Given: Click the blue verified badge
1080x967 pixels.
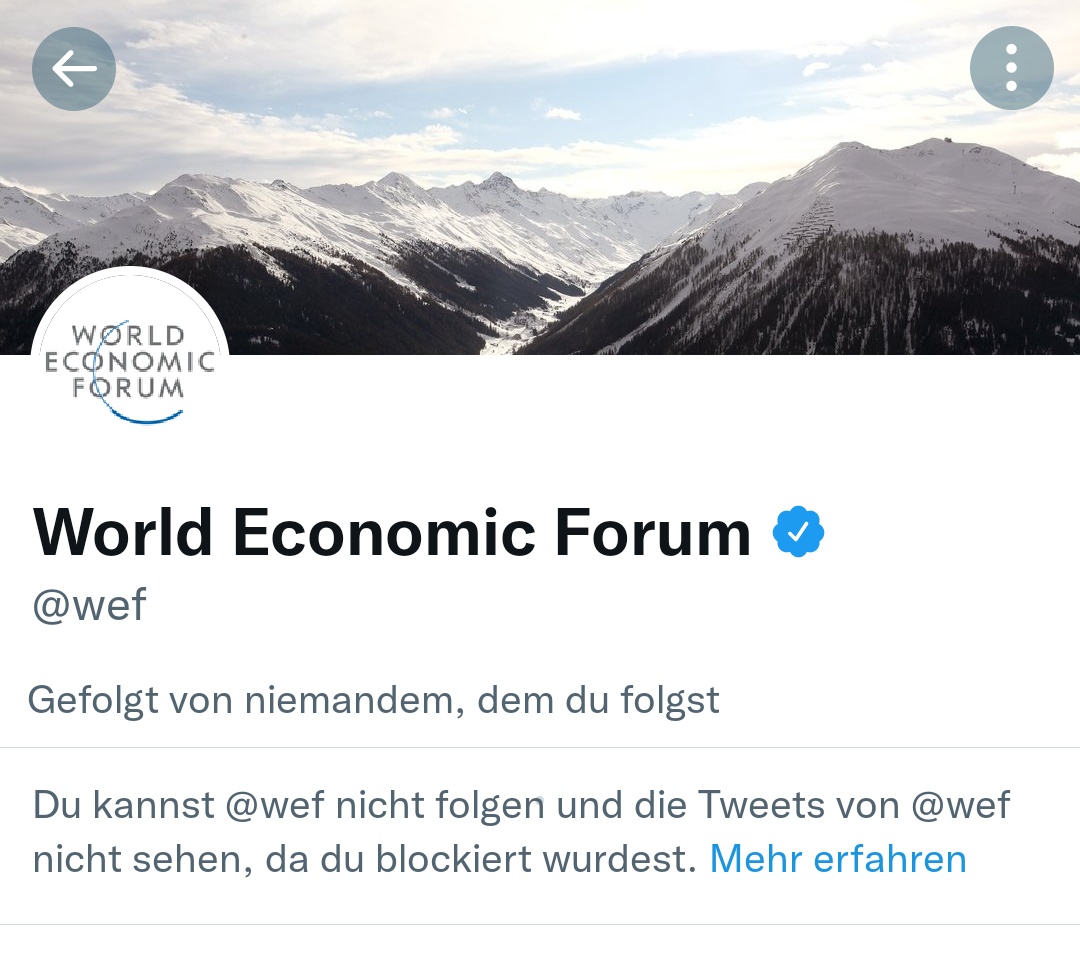Looking at the screenshot, I should 798,533.
